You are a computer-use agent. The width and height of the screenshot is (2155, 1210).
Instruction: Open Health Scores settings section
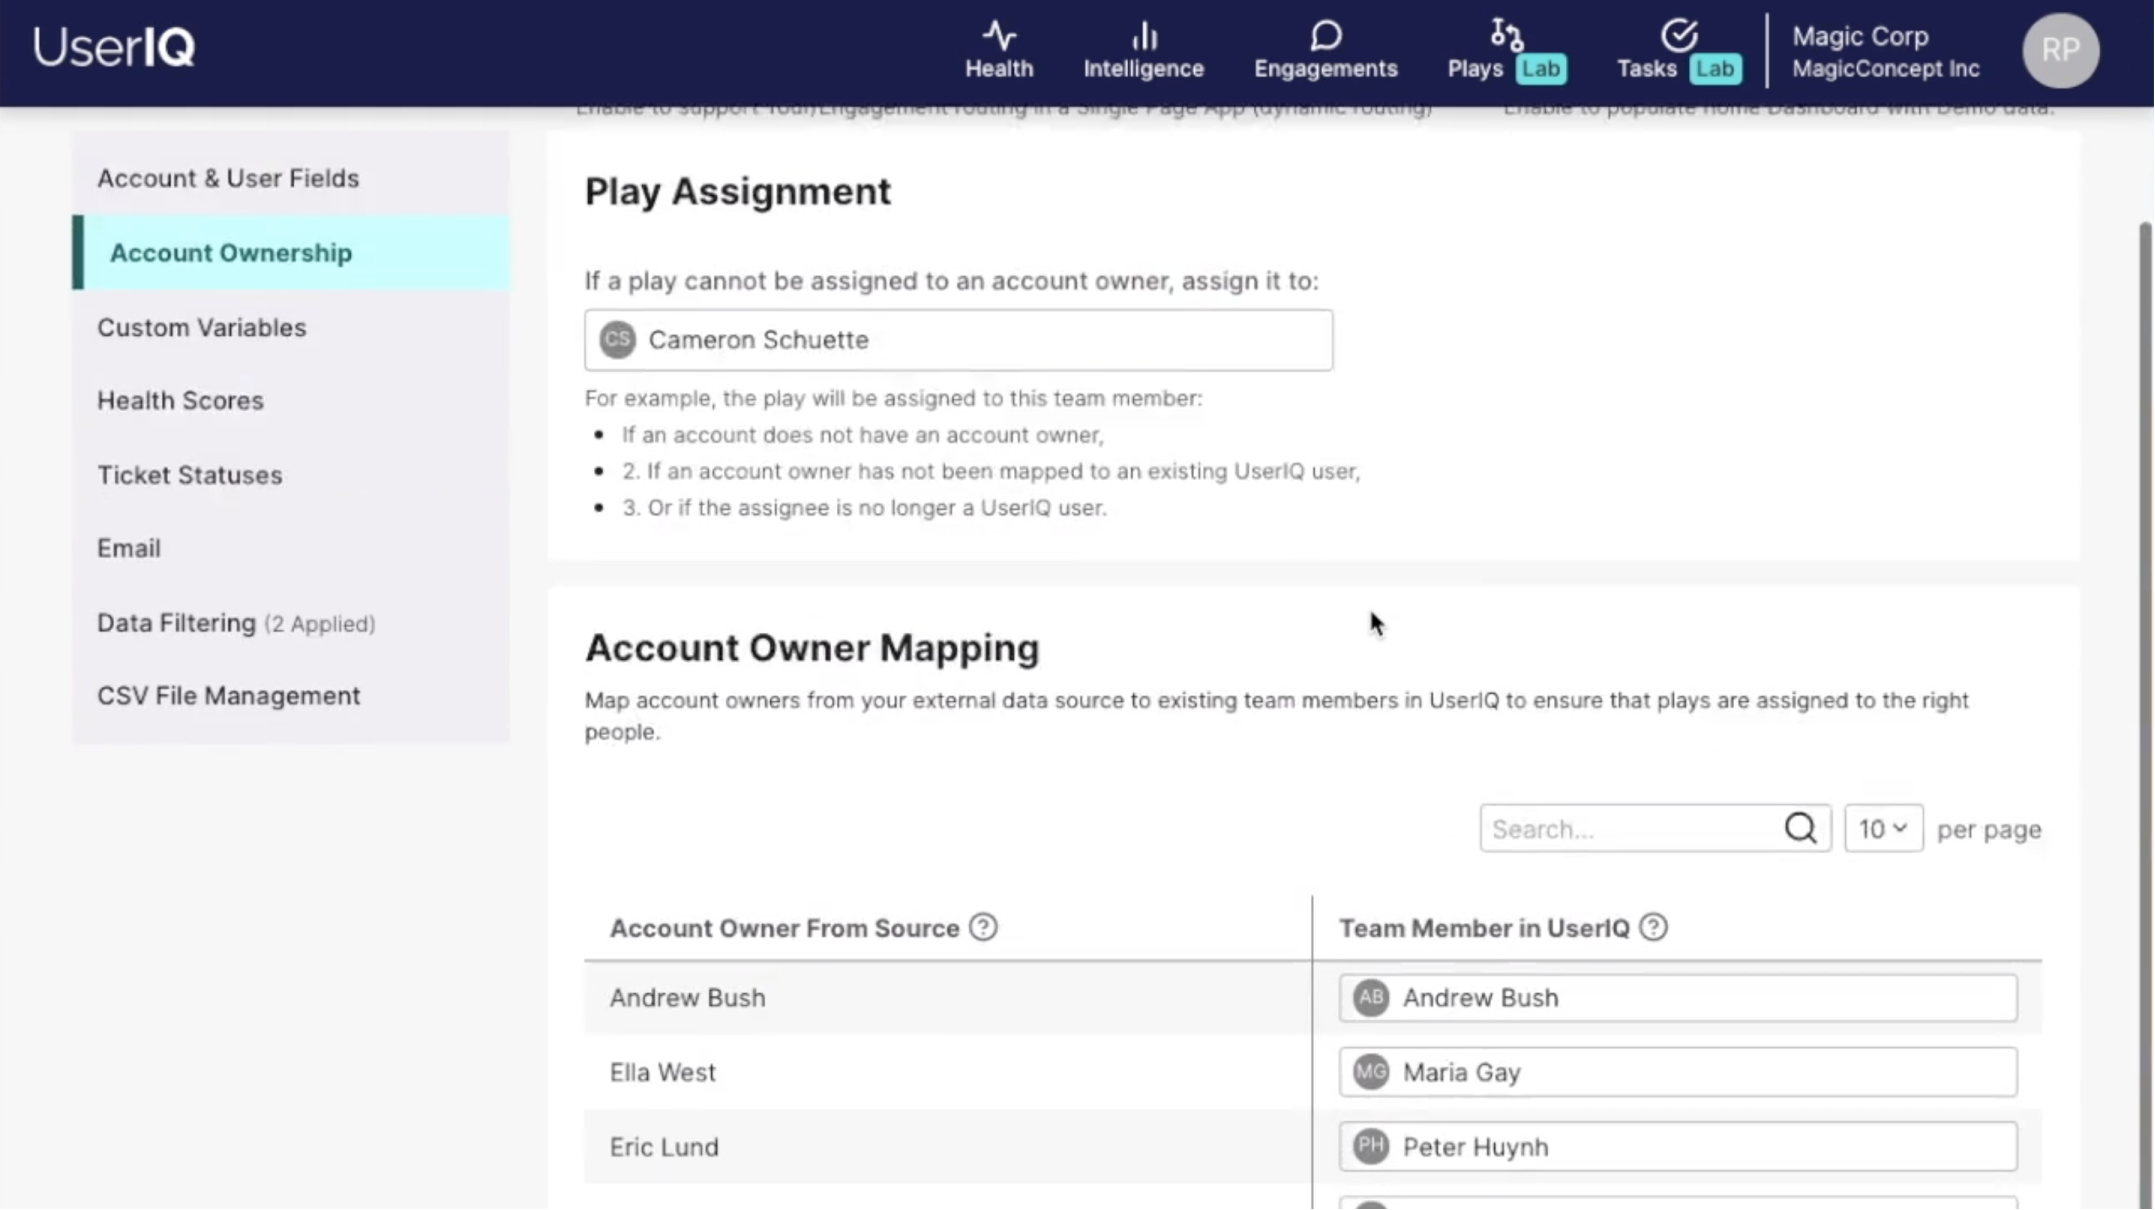coord(180,401)
